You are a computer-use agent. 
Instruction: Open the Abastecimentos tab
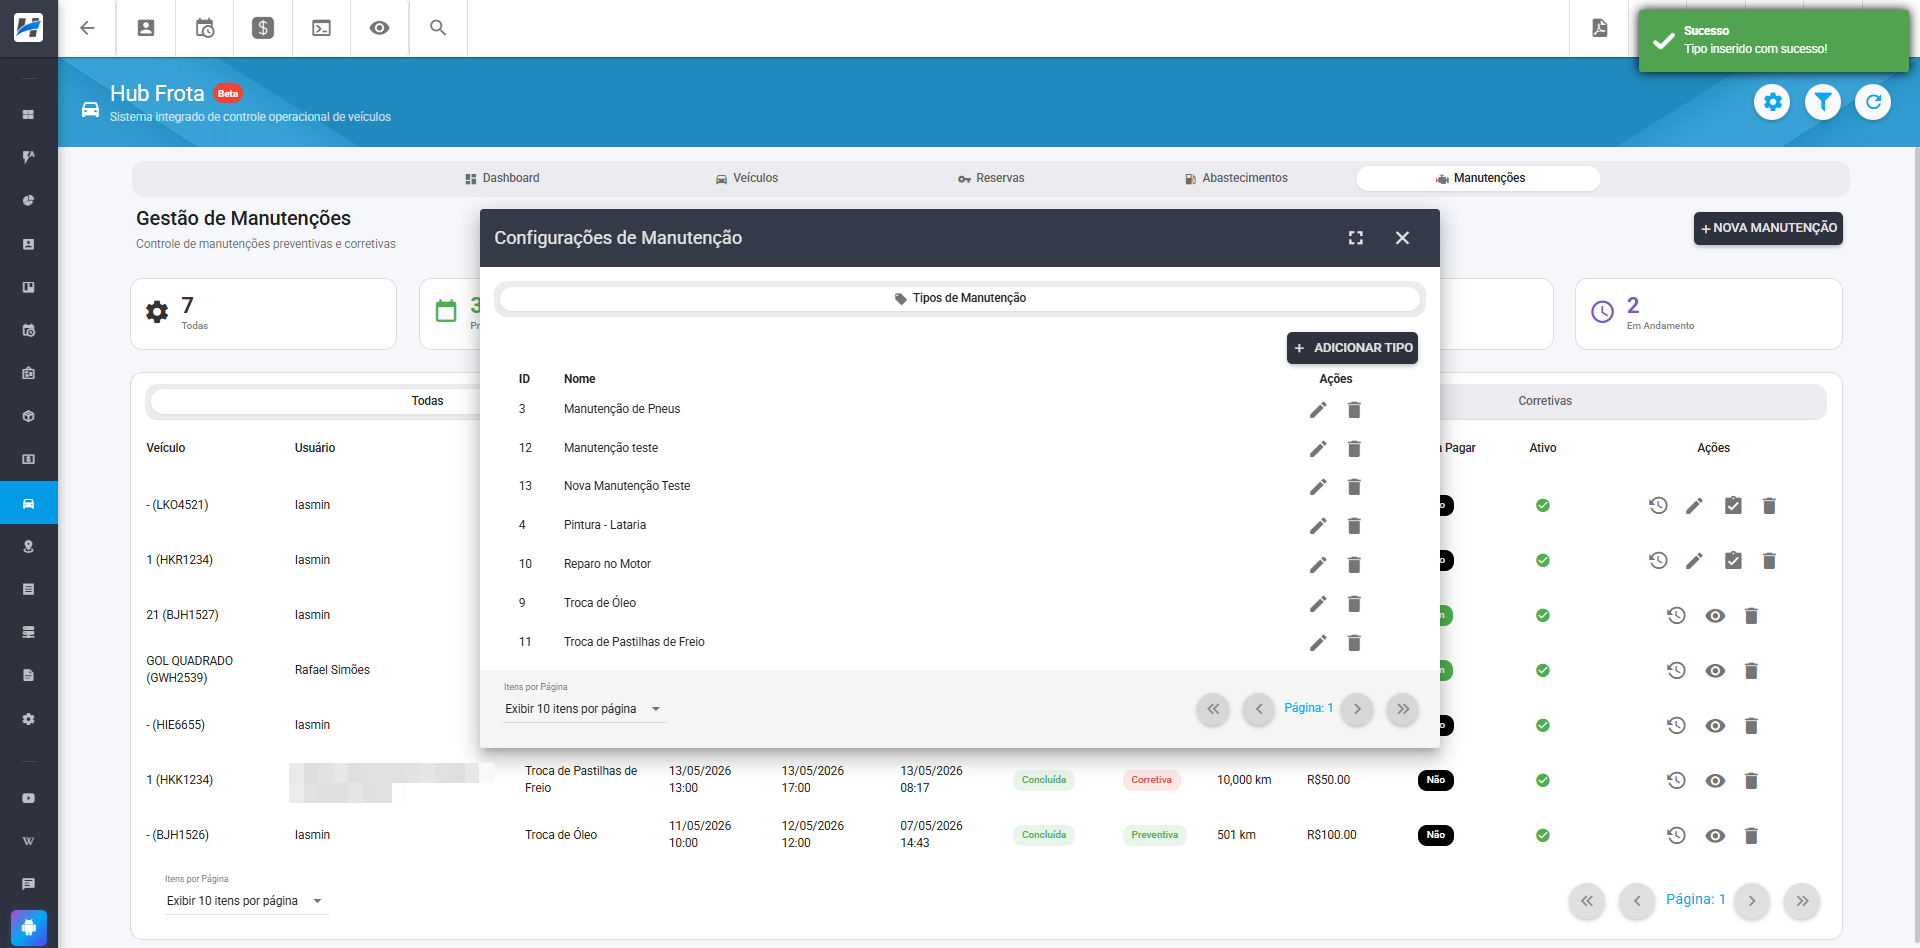point(1236,178)
